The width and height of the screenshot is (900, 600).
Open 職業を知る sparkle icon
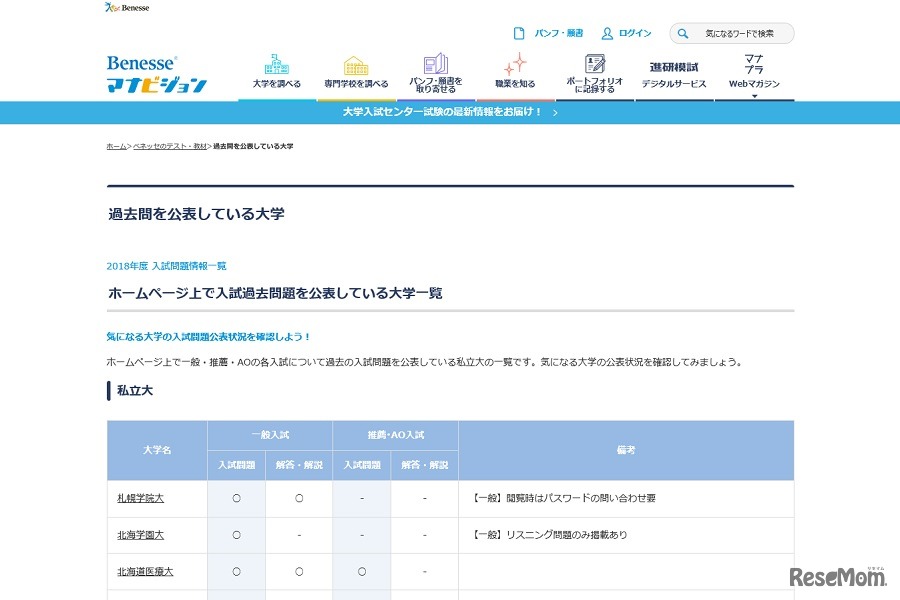click(515, 64)
